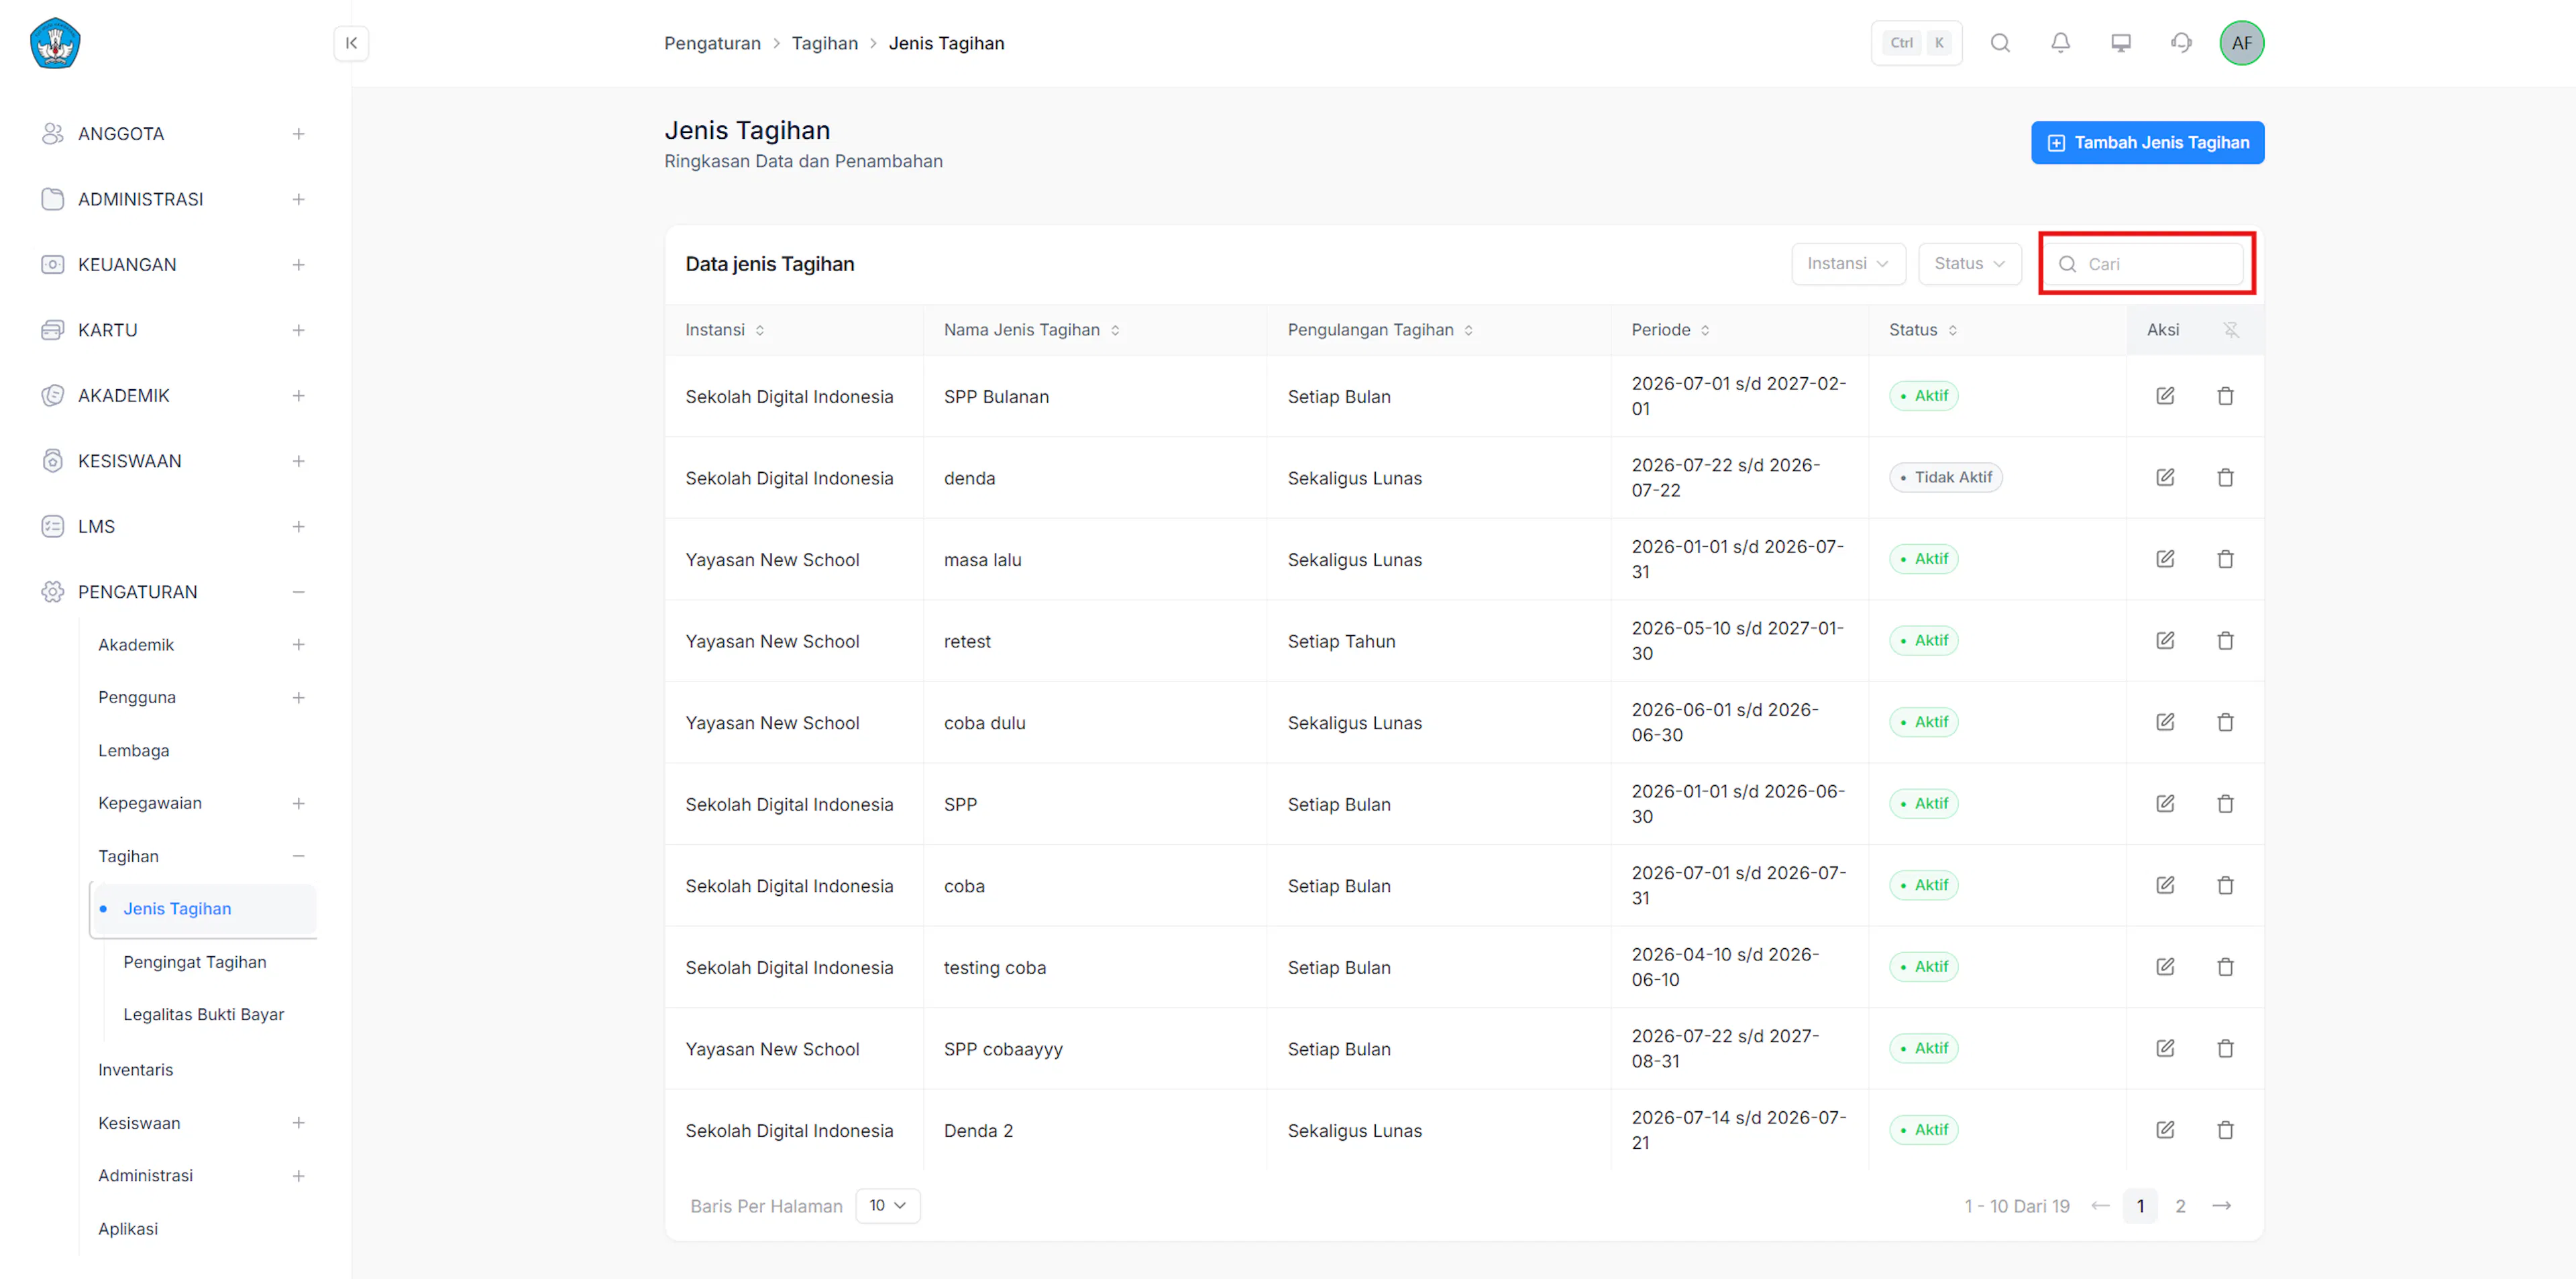Collapse the sidebar with the arrow button
The height and width of the screenshot is (1279, 2576).
351,43
